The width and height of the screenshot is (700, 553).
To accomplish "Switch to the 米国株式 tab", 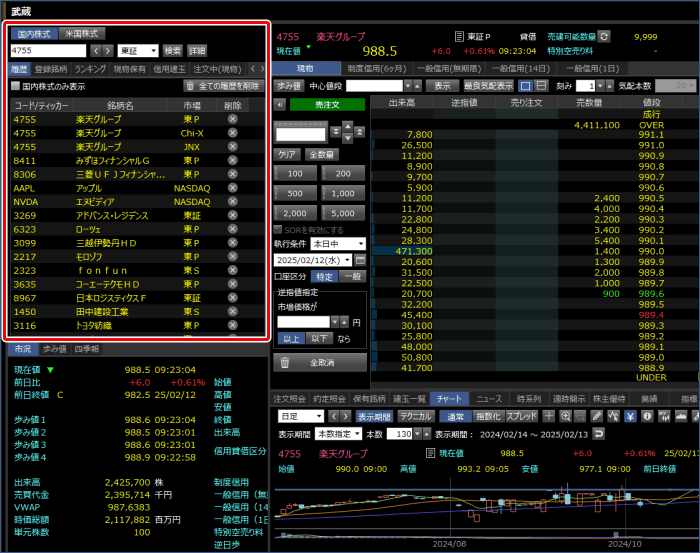I will (x=82, y=33).
